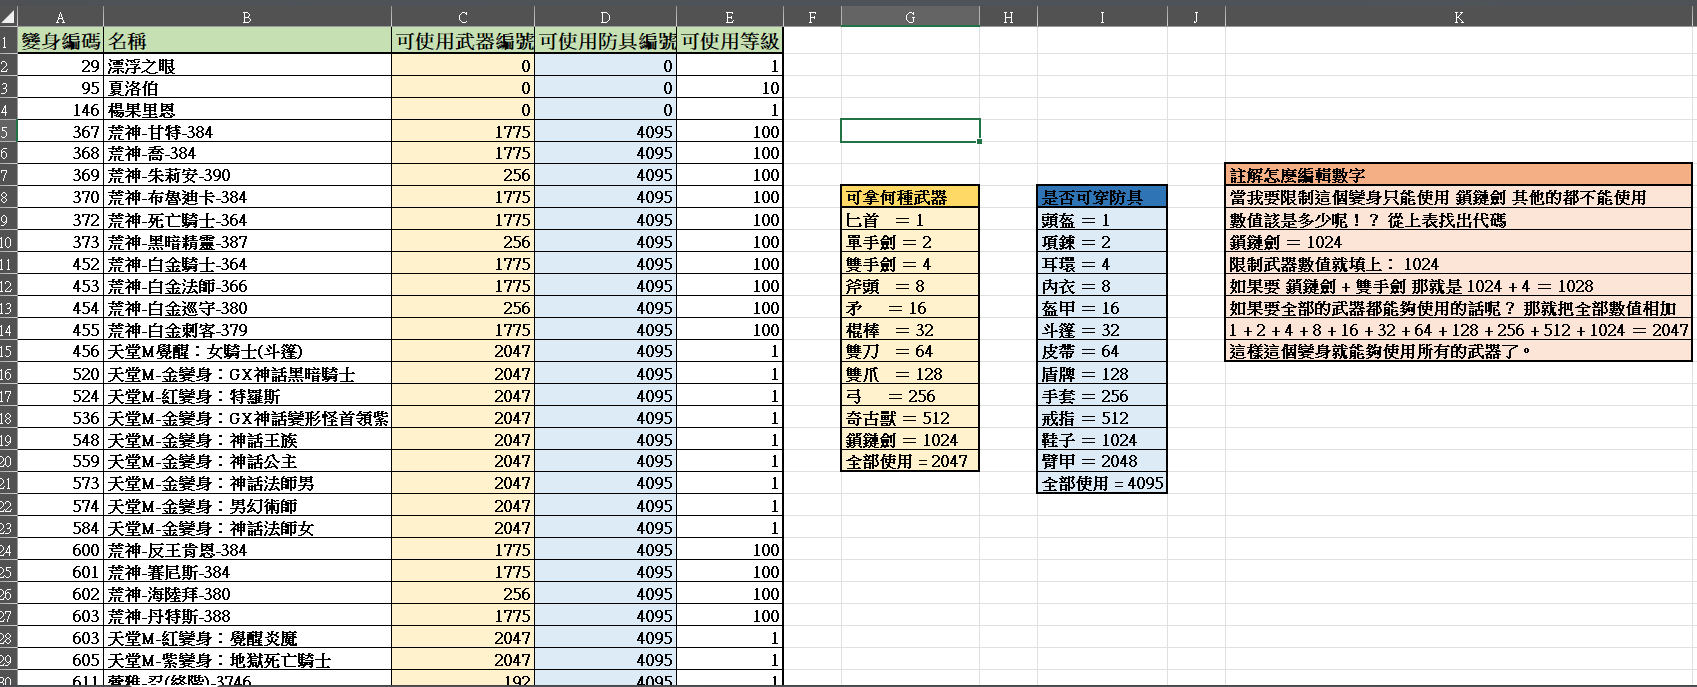Image resolution: width=1697 pixels, height=687 pixels.
Task: Select row 15 header
Action: click(8, 352)
